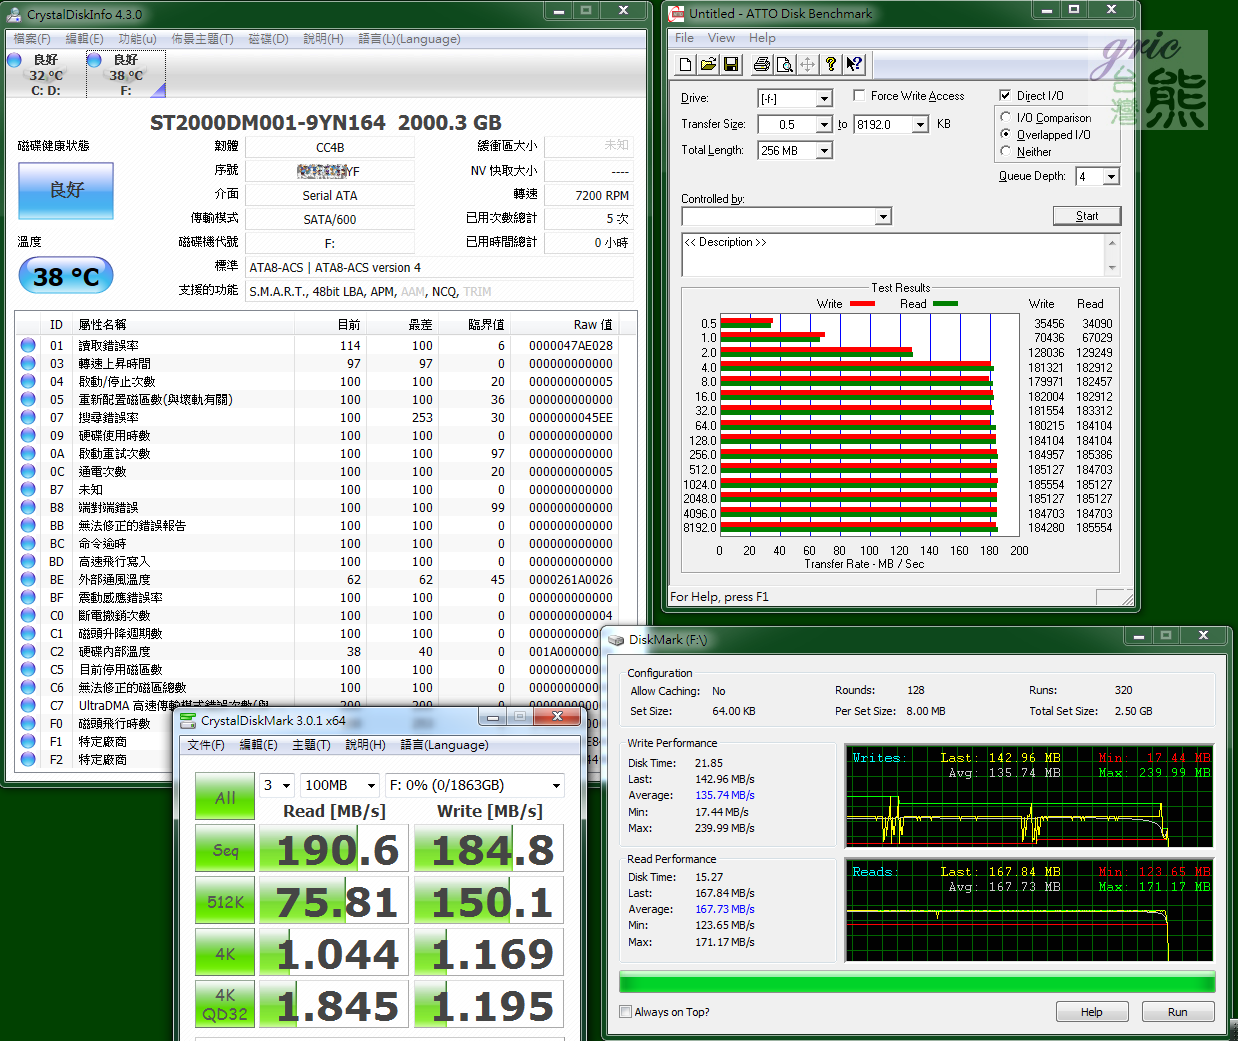
Task: Click the Help button in DiskMark
Action: [x=1092, y=1012]
